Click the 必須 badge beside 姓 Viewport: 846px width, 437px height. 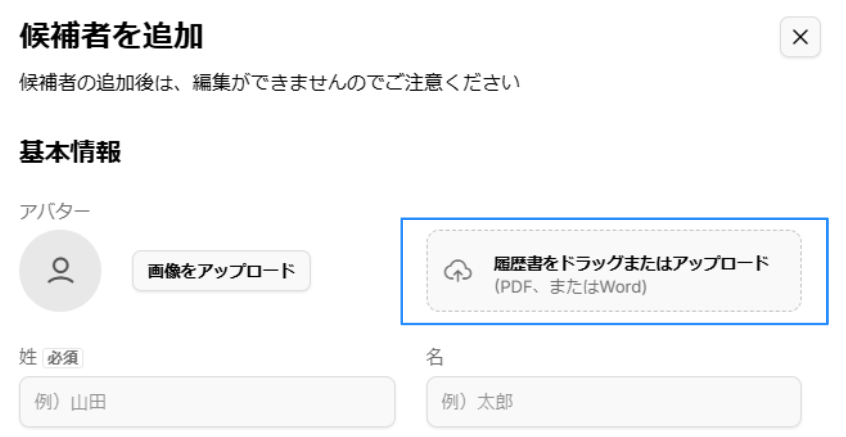tap(64, 357)
